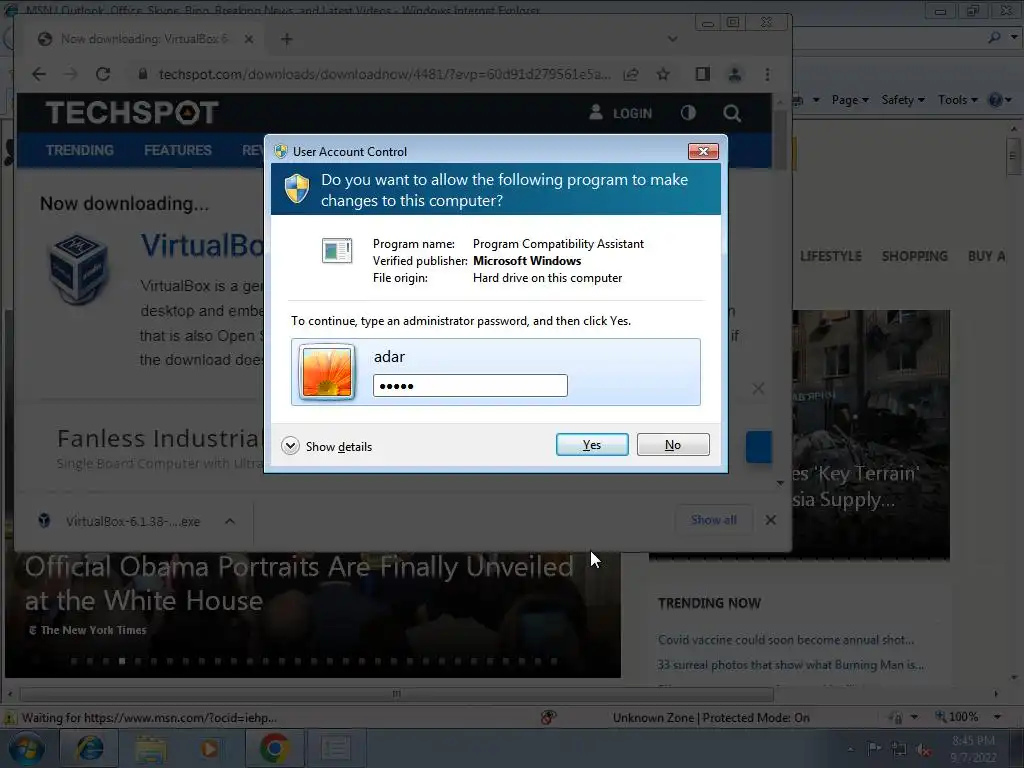Click Internet Explorer search magnifier
This screenshot has height=768, width=1024.
coord(995,37)
